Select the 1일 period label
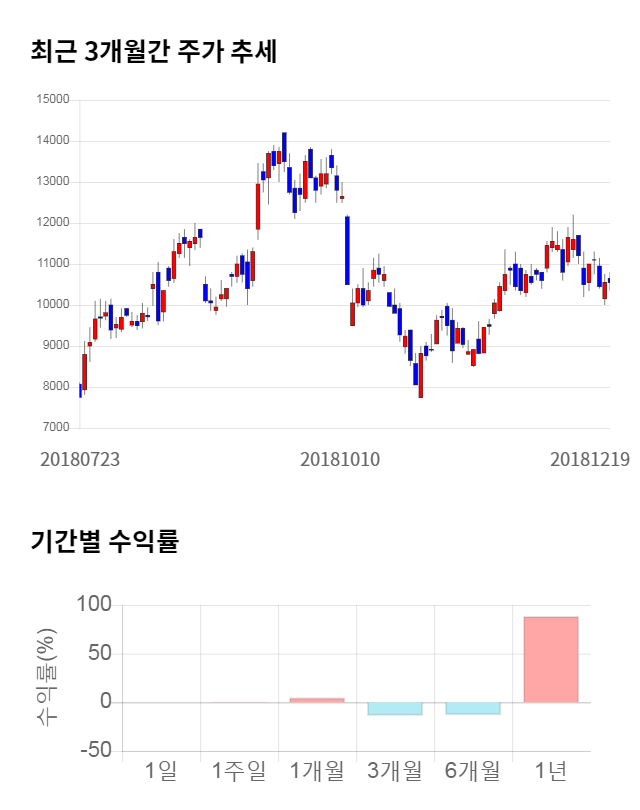 click(x=161, y=770)
